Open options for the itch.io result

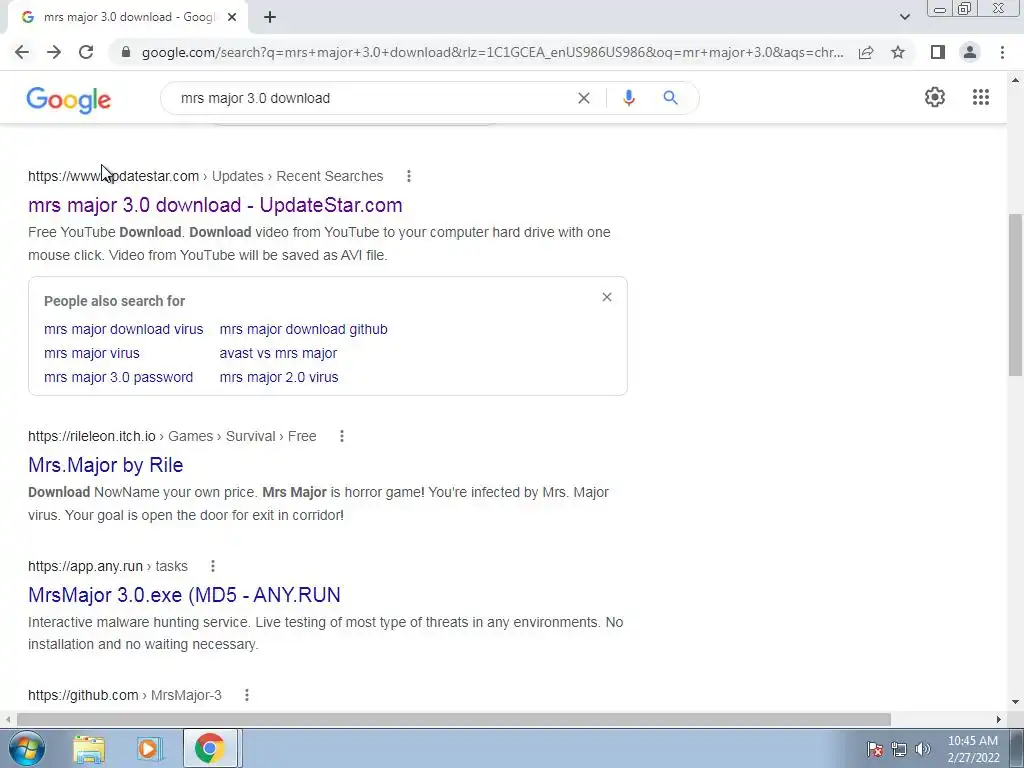tap(342, 436)
